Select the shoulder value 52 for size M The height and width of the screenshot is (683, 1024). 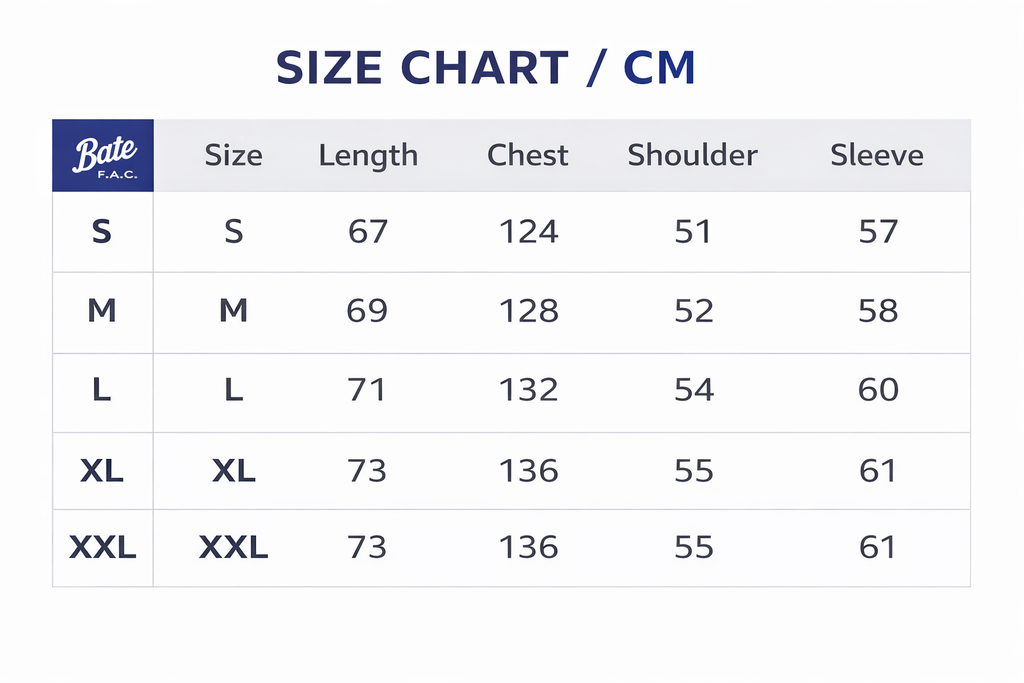click(693, 311)
